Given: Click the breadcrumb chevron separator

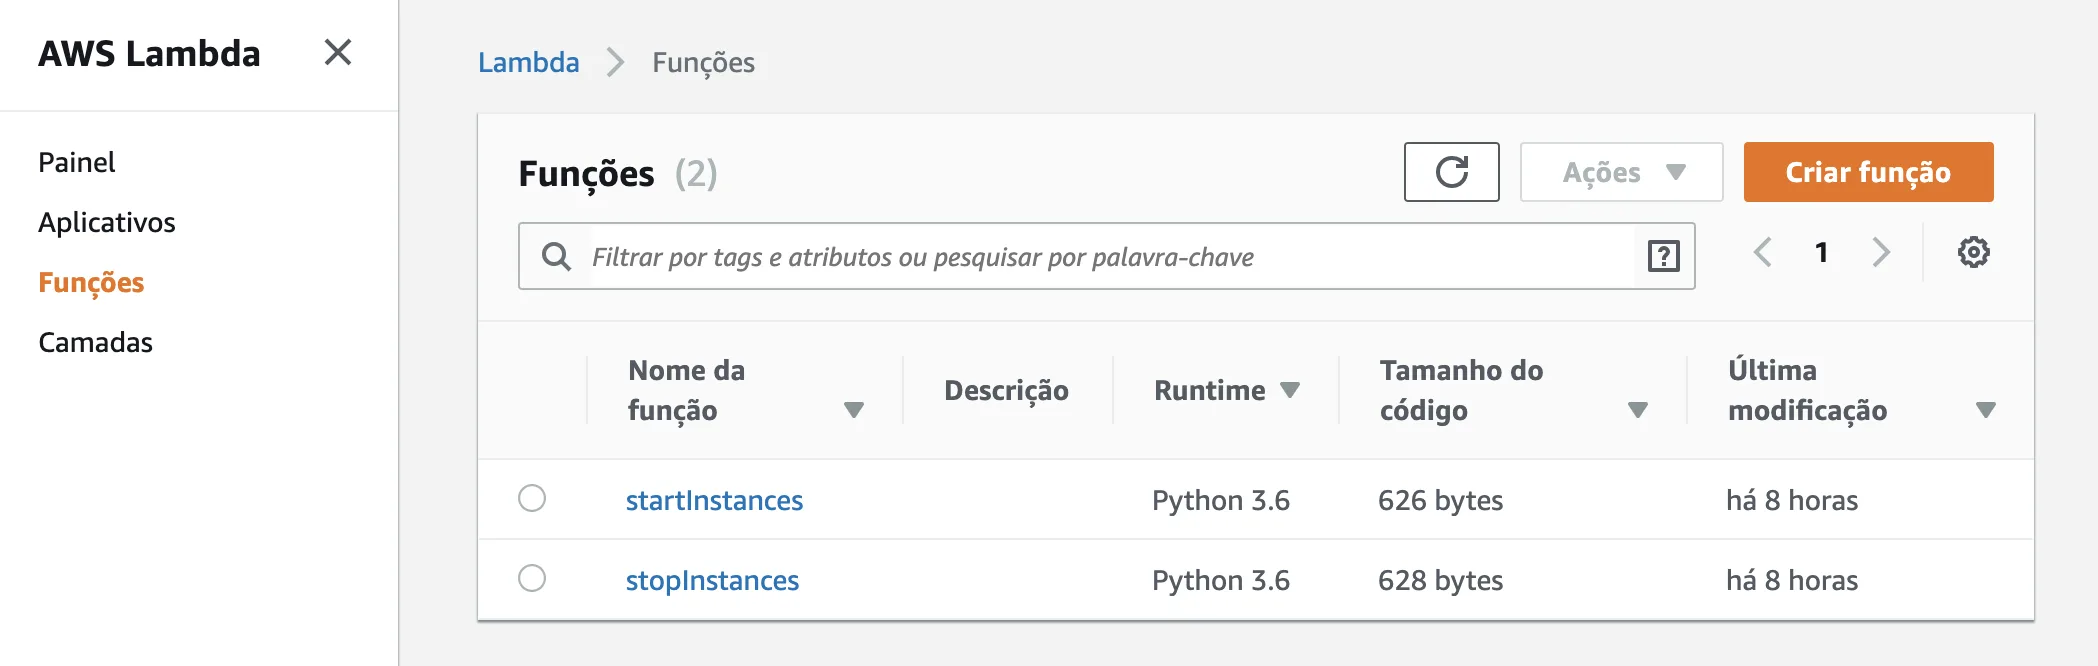Looking at the screenshot, I should [x=615, y=62].
